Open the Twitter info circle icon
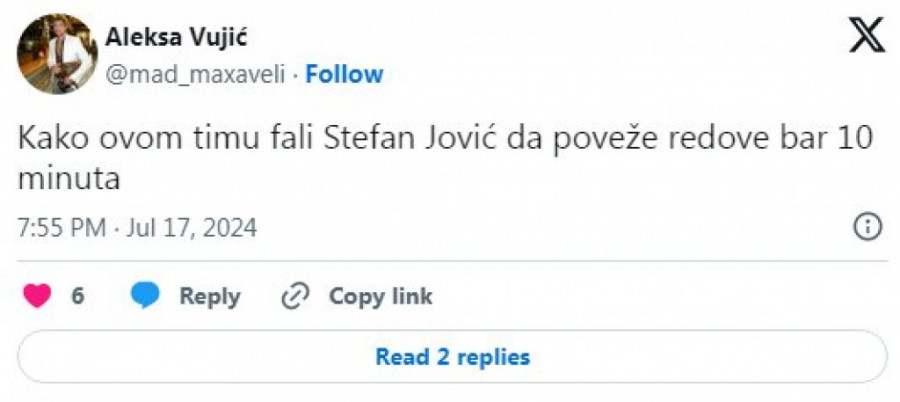 pyautogui.click(x=866, y=227)
